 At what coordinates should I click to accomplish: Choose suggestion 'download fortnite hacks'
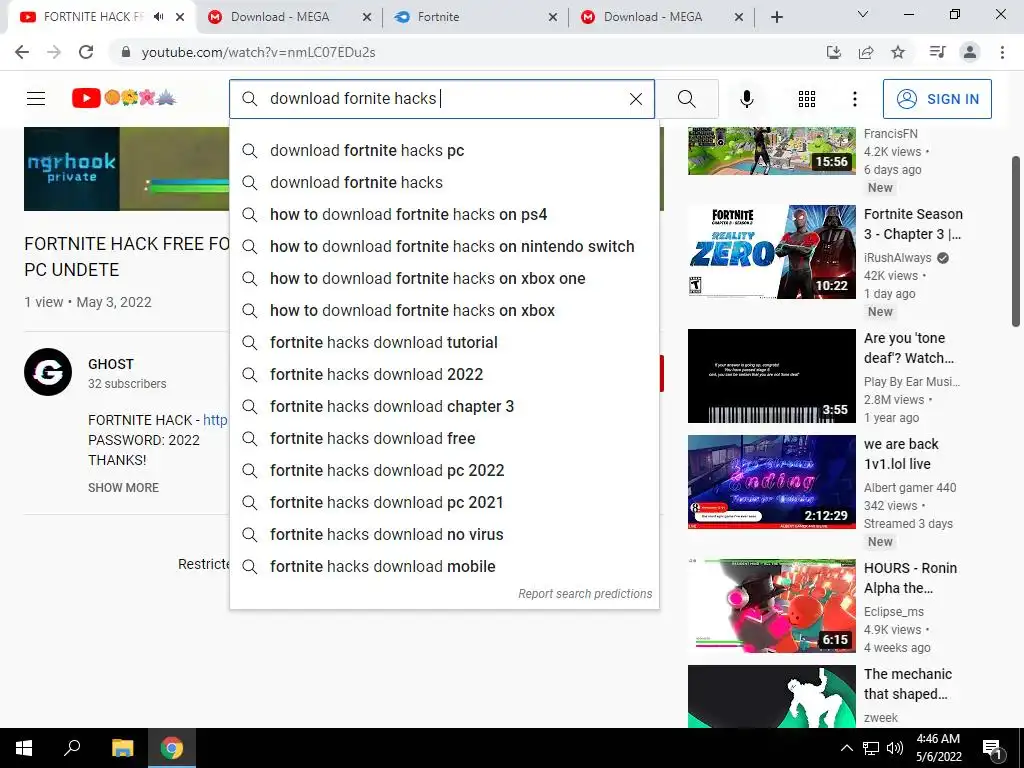pyautogui.click(x=444, y=182)
